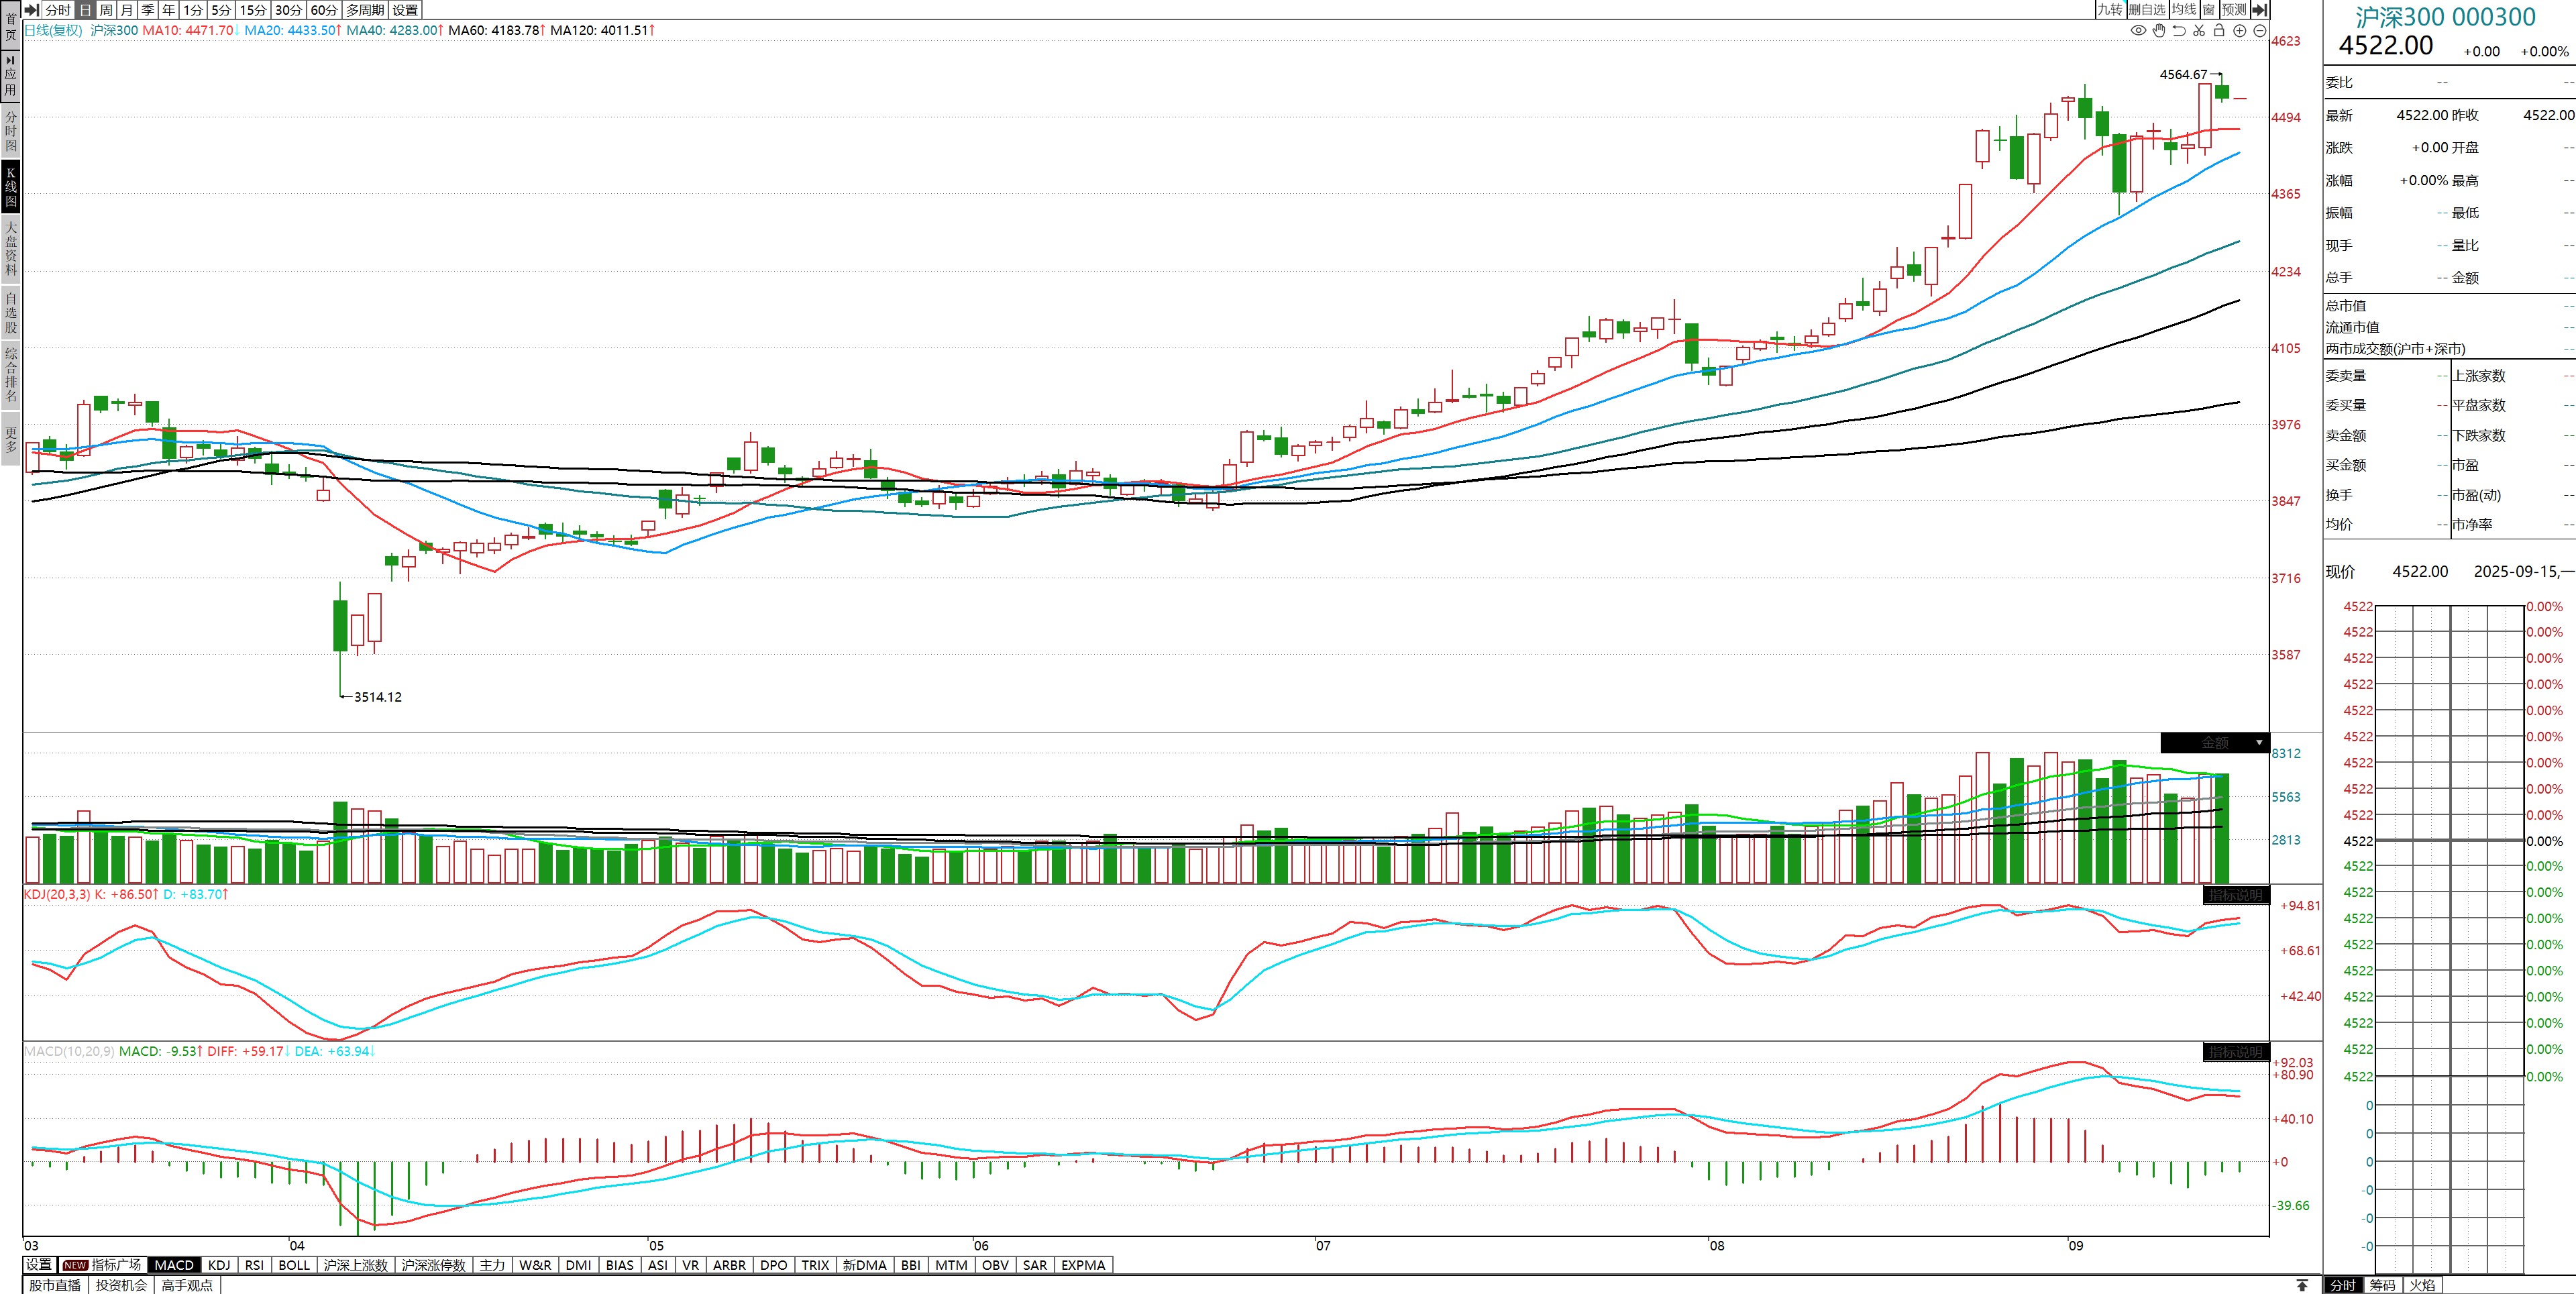
Task: Select the KDJ indicator tab
Action: click(219, 1265)
